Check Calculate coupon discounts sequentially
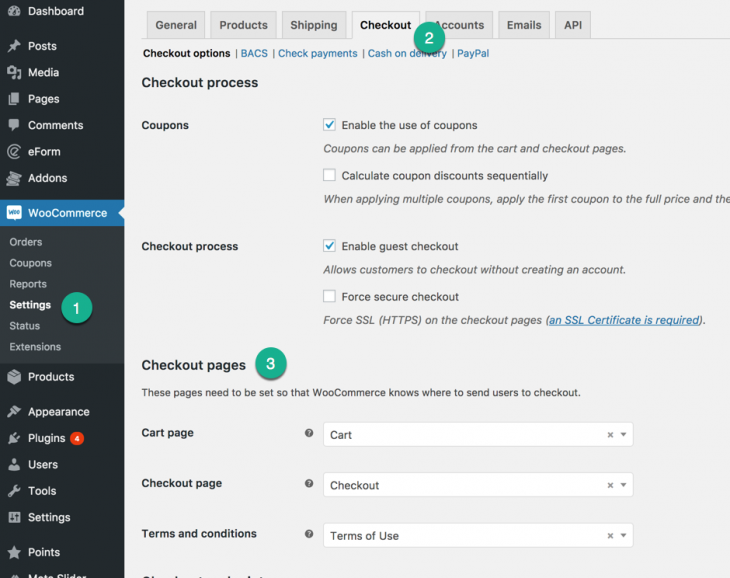Viewport: 730px width, 578px height. coord(329,175)
